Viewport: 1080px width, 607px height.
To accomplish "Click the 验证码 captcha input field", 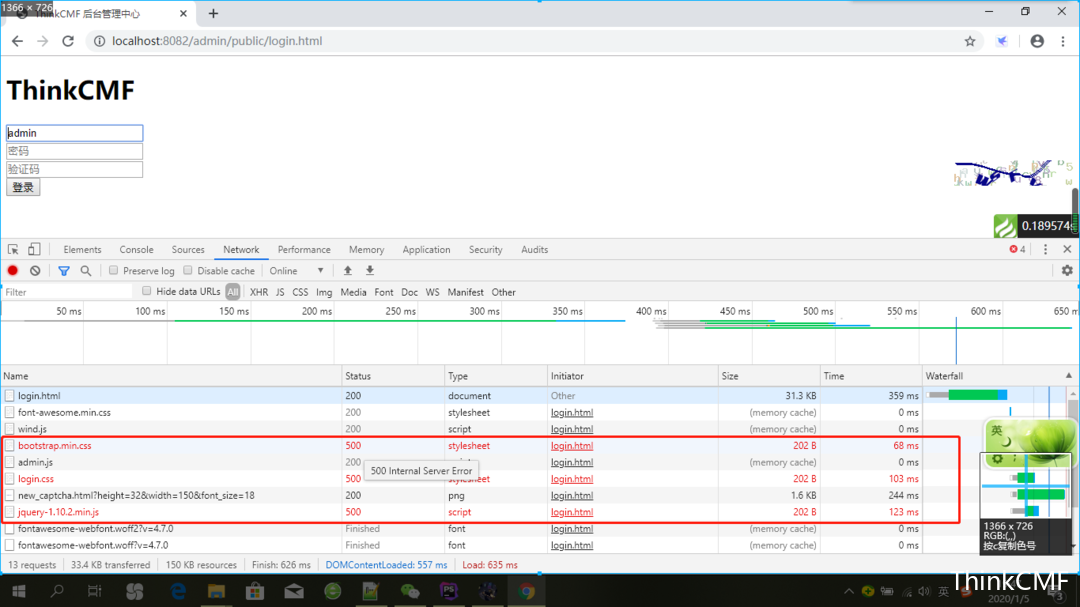I will click(74, 169).
